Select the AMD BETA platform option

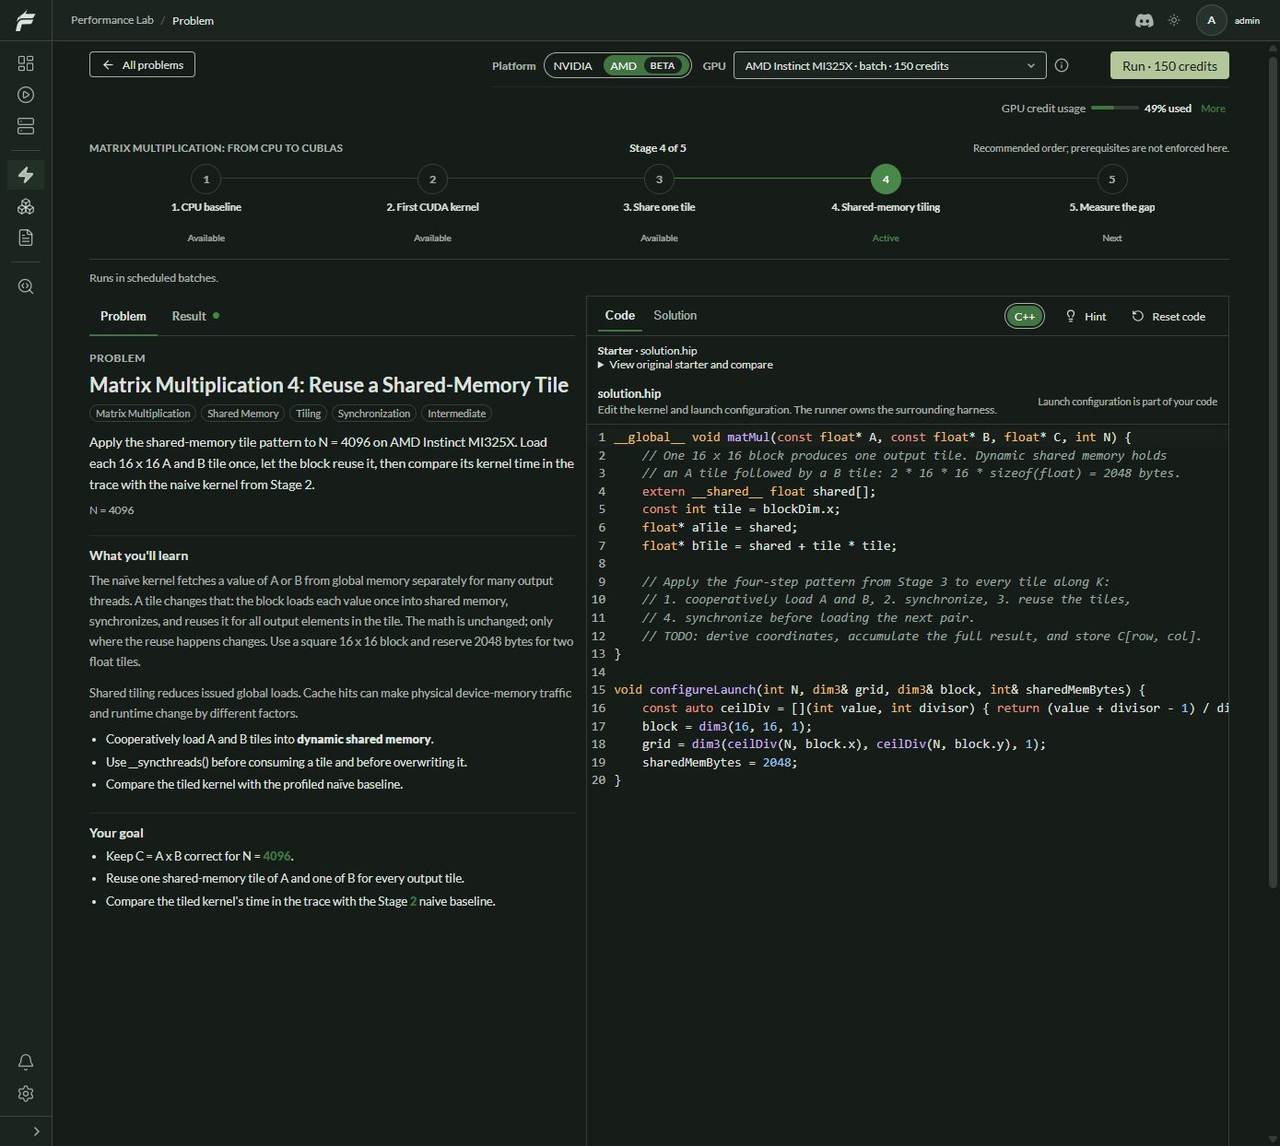646,66
